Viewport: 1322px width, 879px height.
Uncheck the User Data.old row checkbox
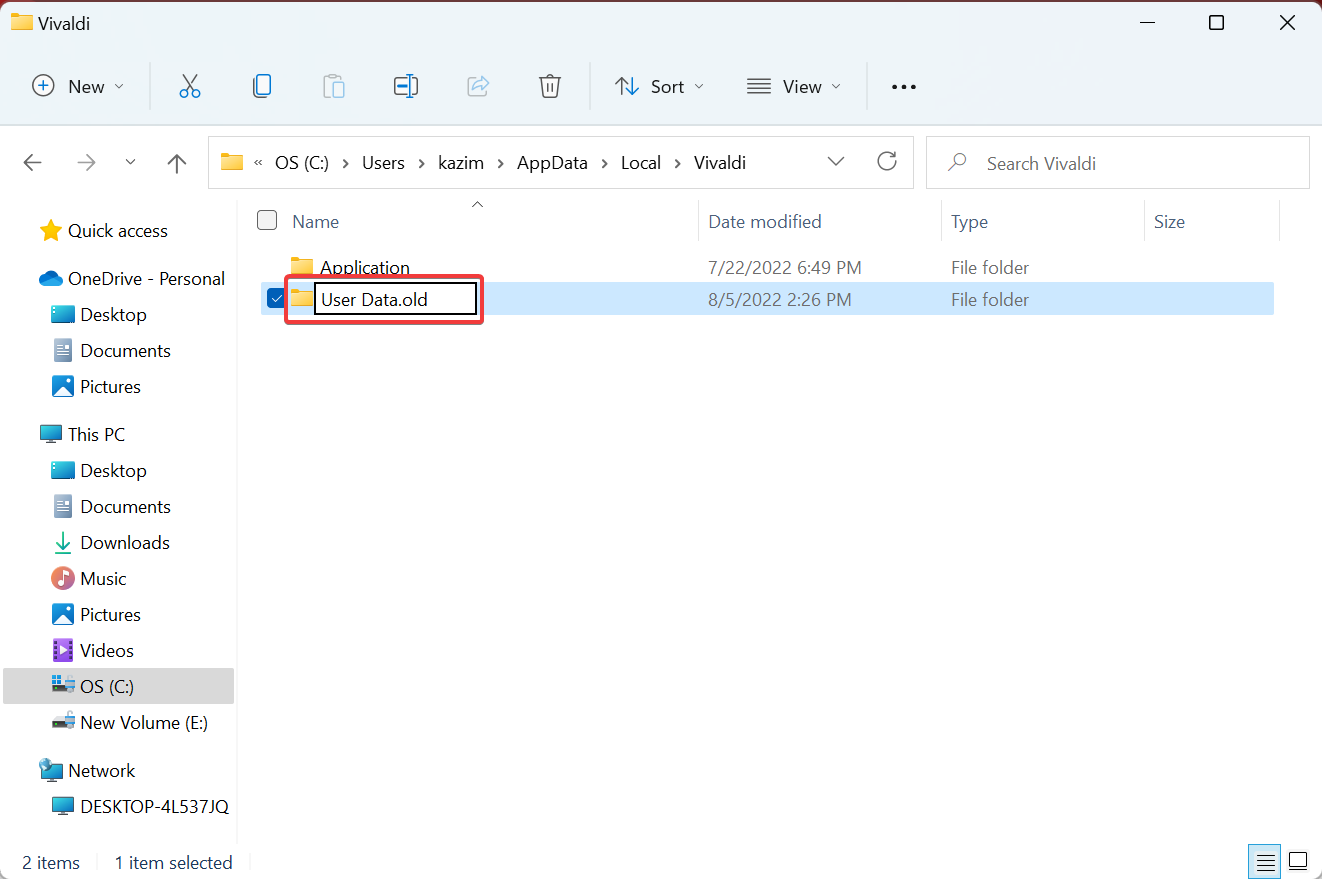click(277, 298)
